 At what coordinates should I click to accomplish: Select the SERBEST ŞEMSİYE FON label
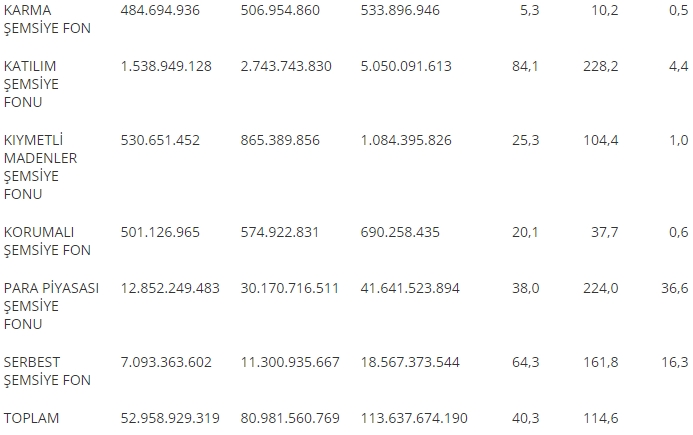pyautogui.click(x=47, y=371)
